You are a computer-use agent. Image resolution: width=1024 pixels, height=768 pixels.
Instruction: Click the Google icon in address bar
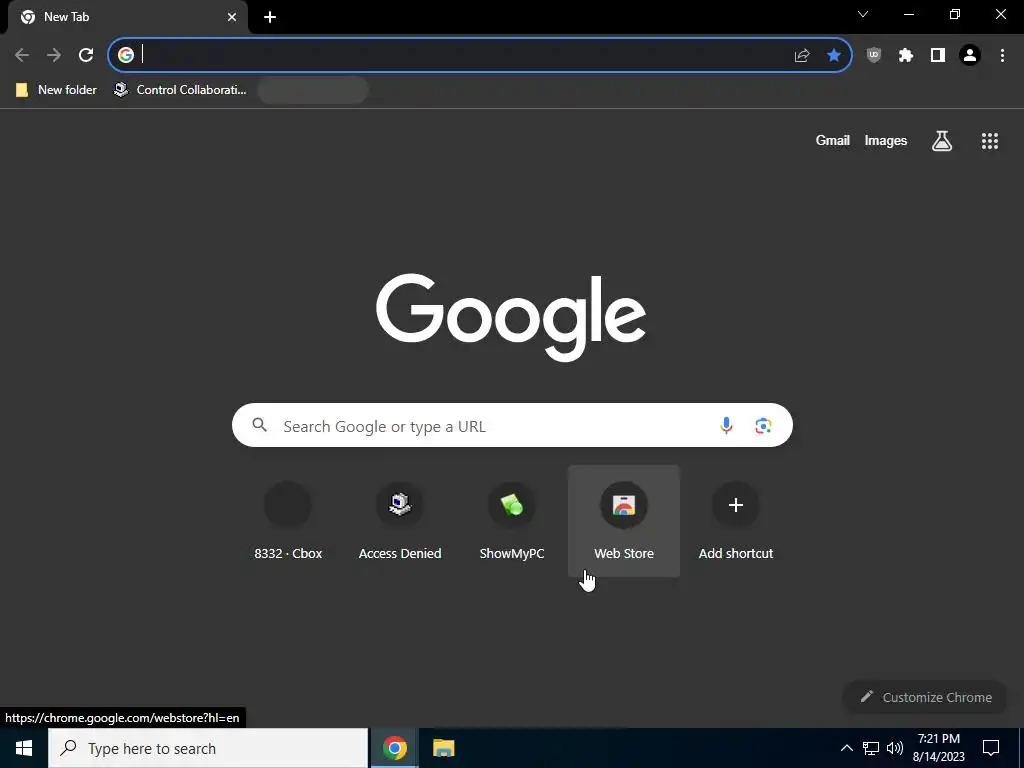point(126,55)
